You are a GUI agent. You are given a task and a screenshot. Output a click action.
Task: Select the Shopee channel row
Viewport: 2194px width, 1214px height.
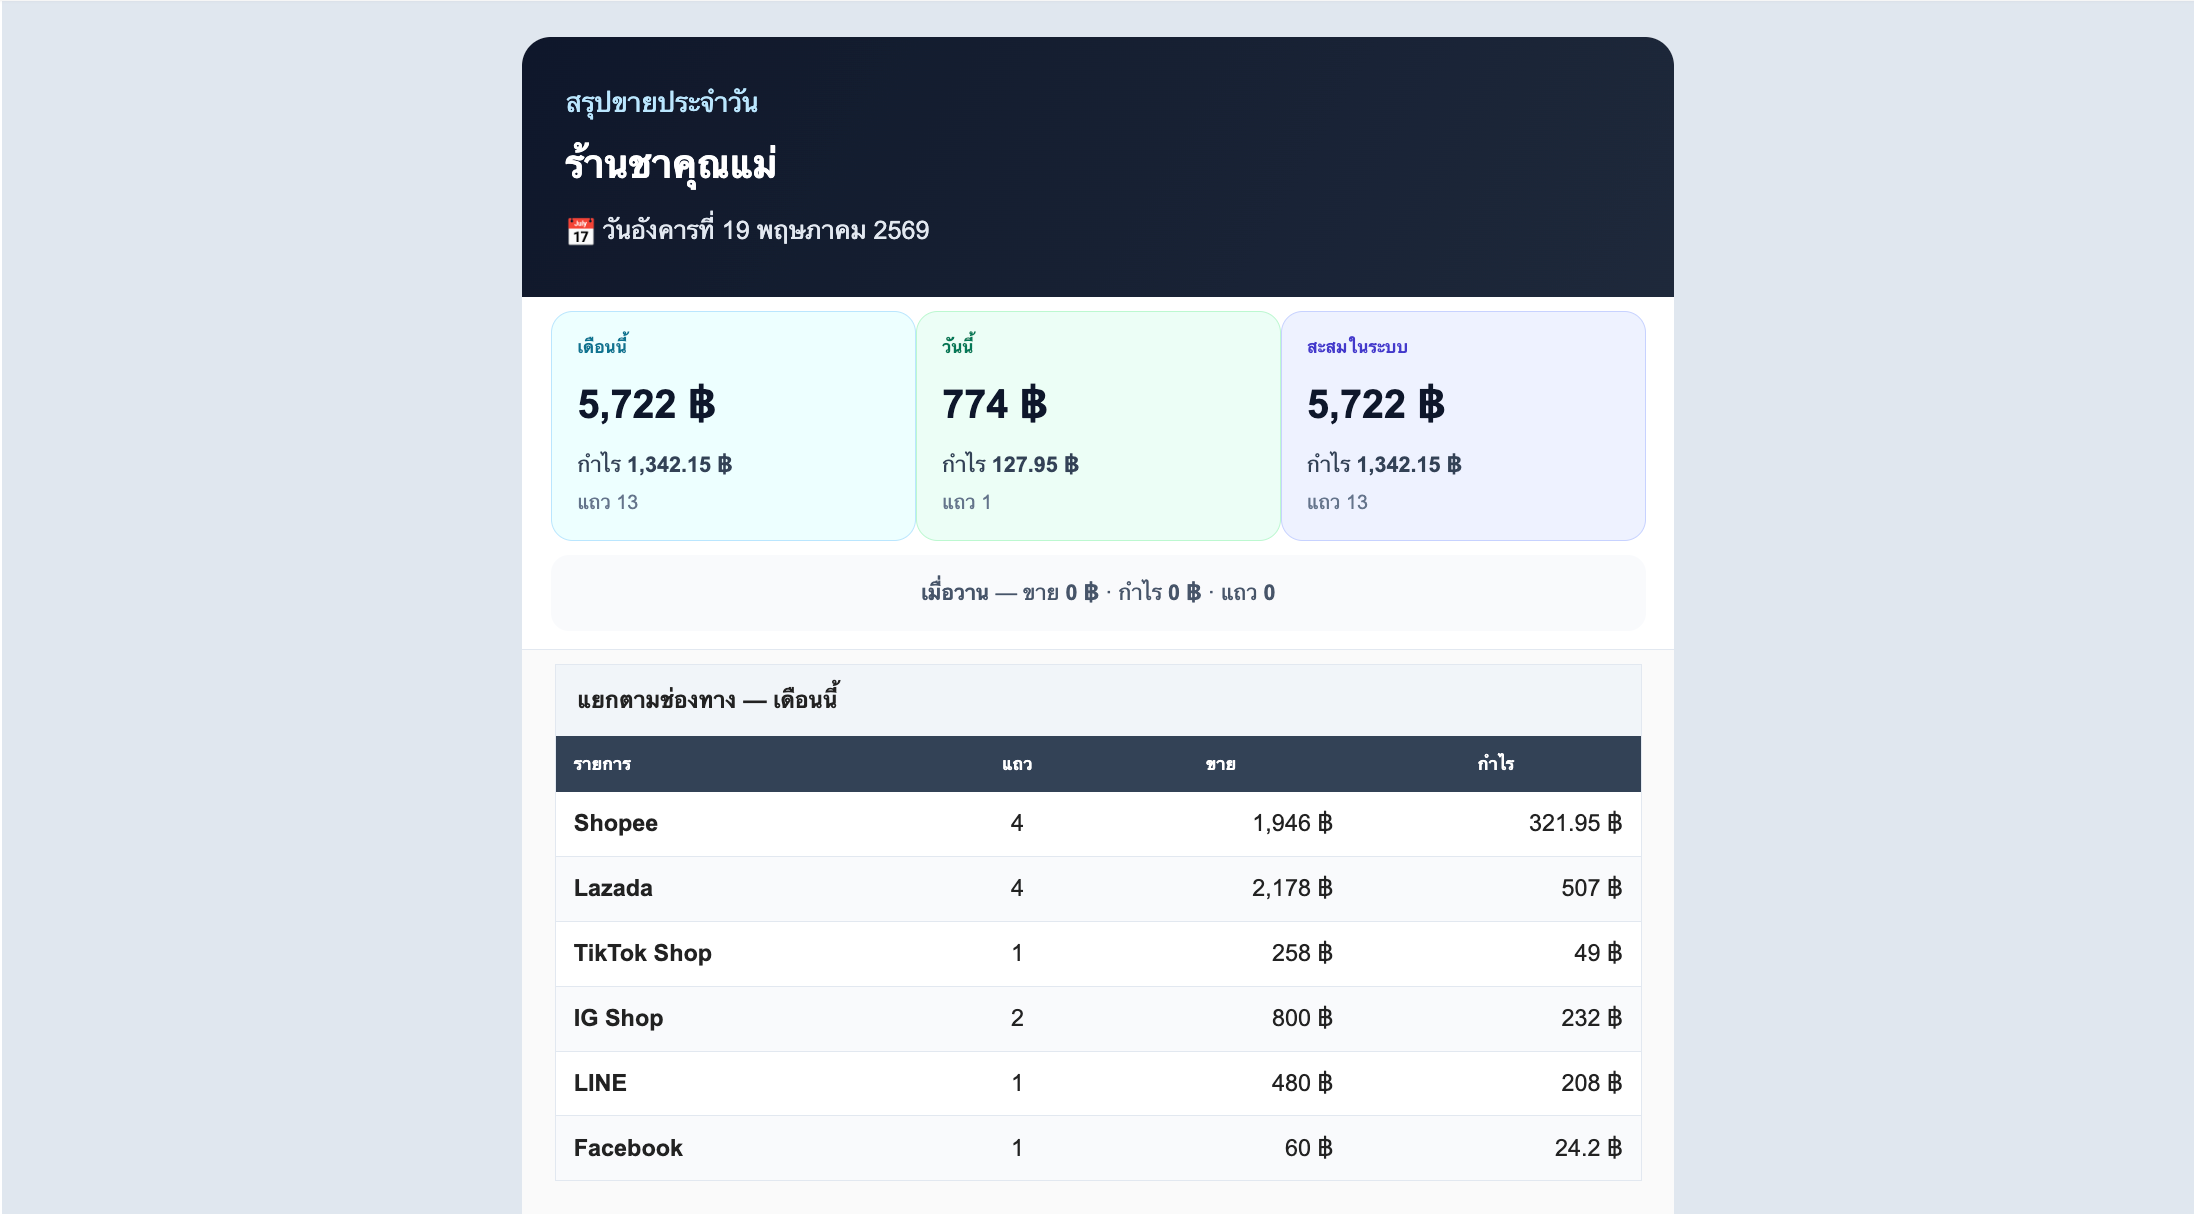point(1098,824)
